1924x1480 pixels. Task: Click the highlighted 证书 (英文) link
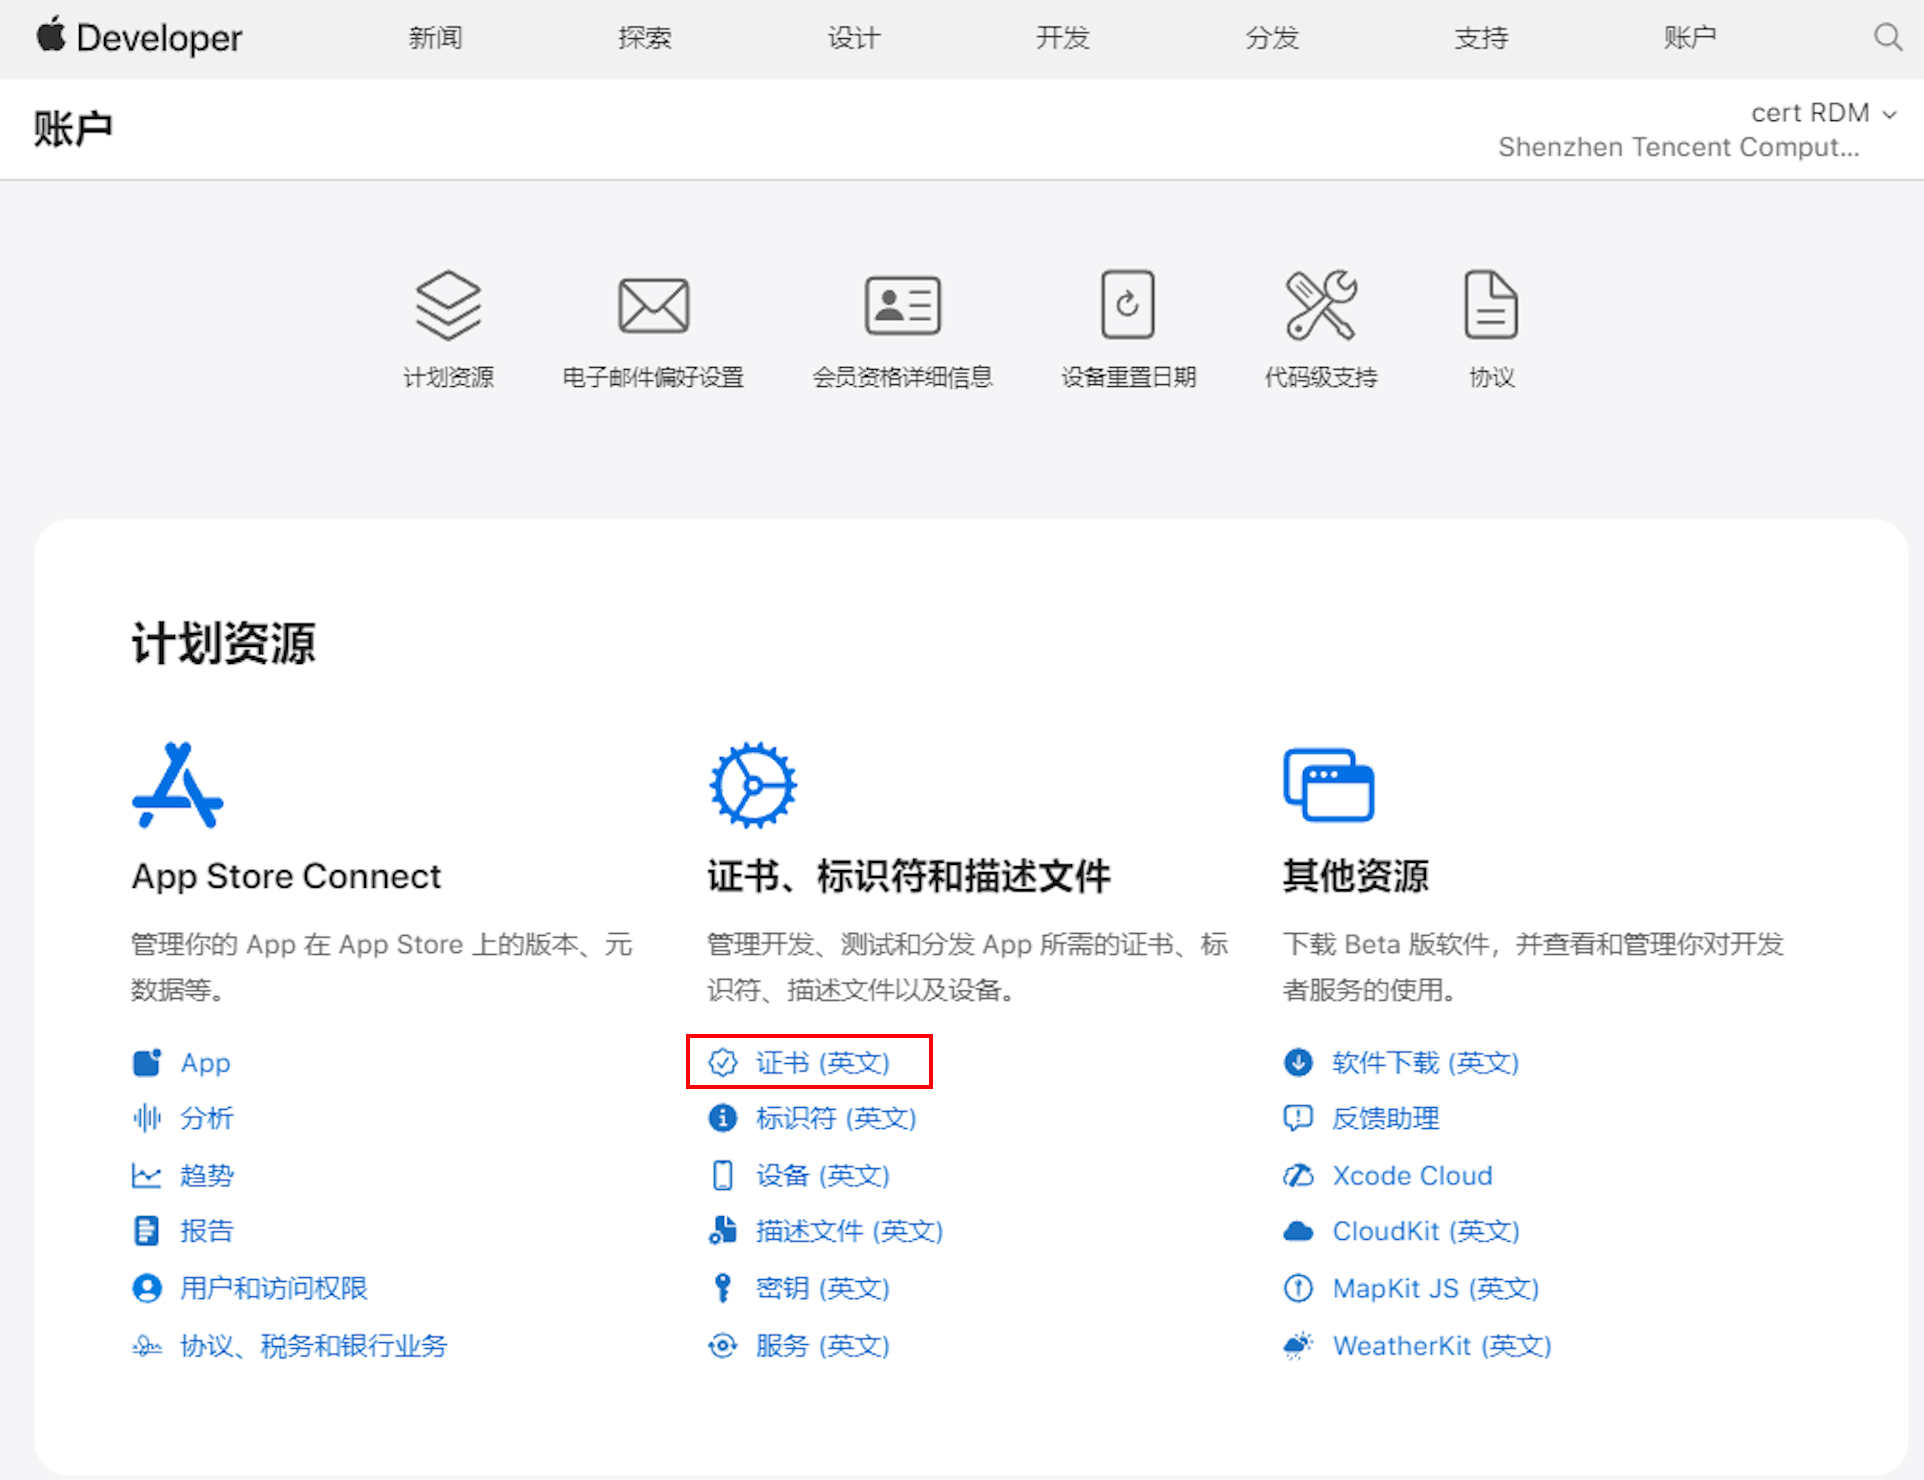click(x=822, y=1062)
